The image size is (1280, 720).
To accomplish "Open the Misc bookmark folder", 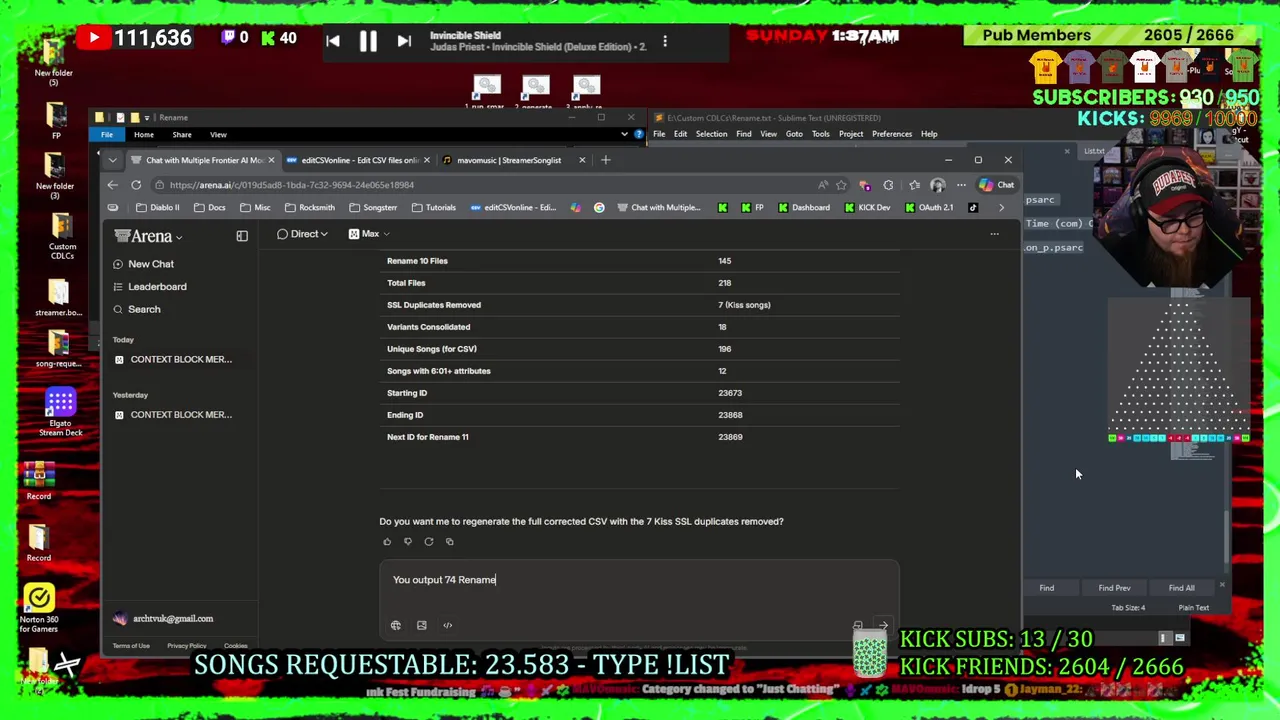I will tap(255, 208).
